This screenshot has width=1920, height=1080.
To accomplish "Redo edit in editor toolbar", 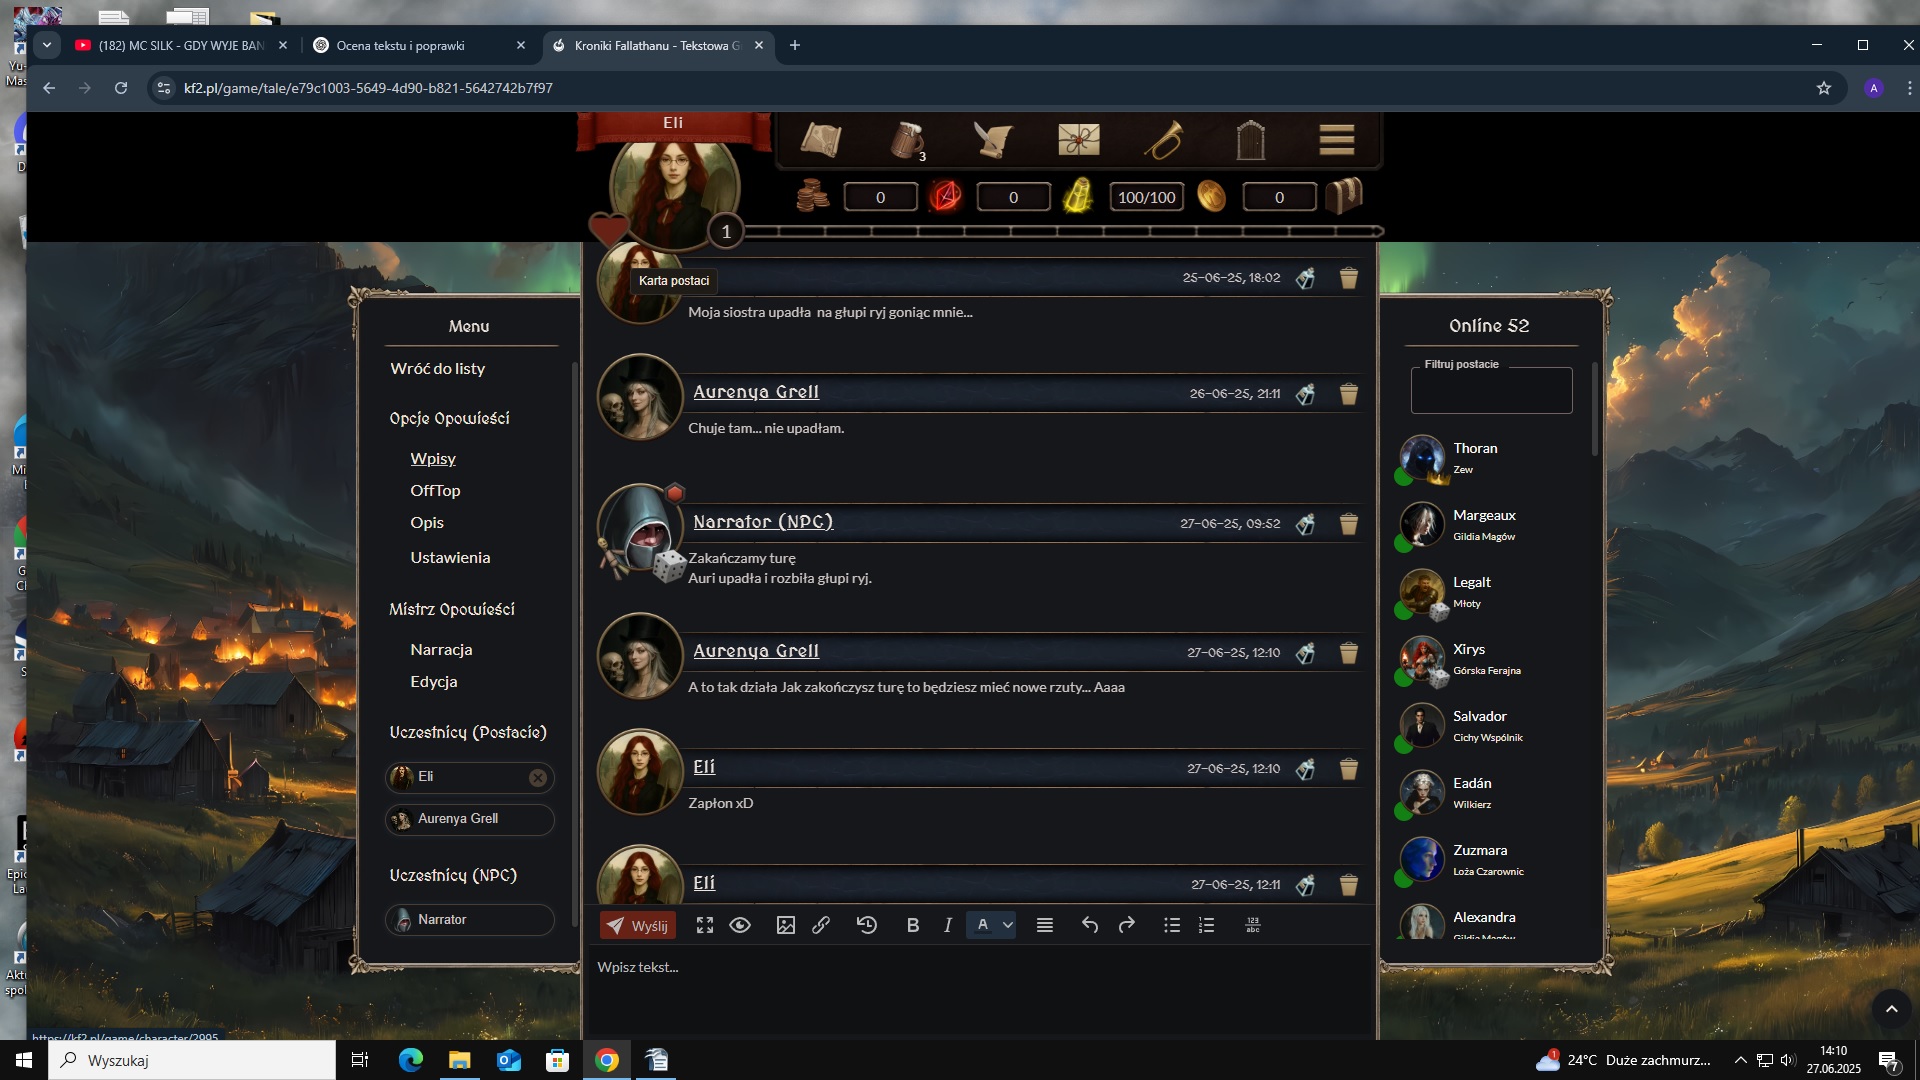I will pyautogui.click(x=1127, y=926).
